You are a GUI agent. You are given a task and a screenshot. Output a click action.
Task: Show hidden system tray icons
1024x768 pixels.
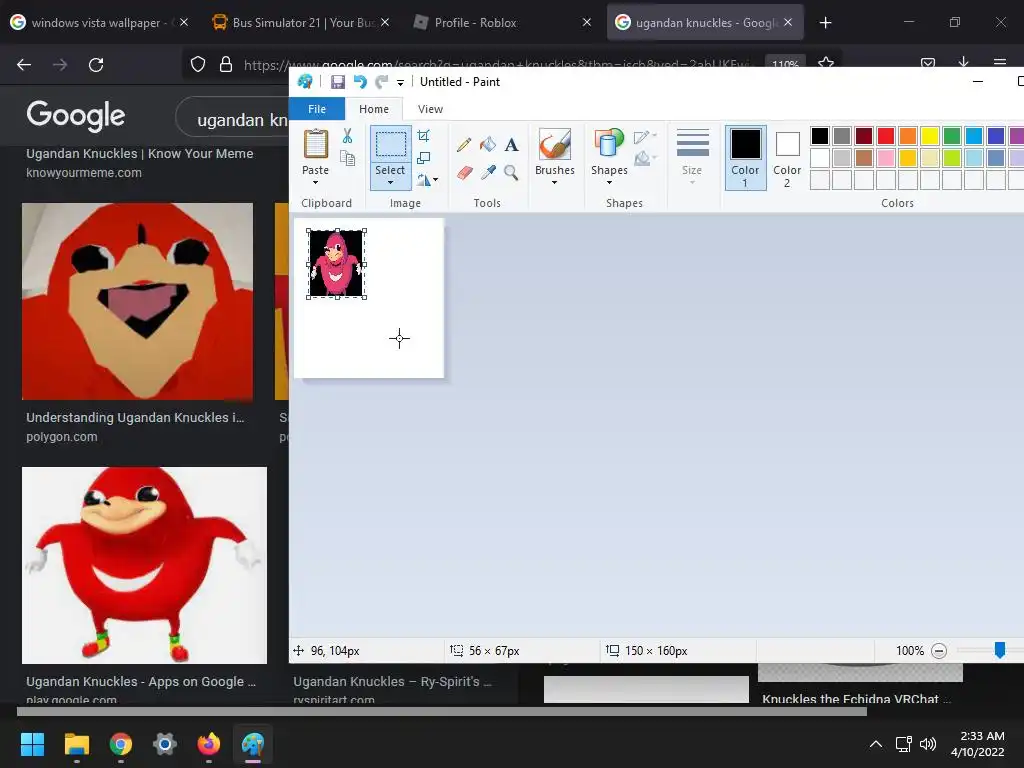point(876,744)
